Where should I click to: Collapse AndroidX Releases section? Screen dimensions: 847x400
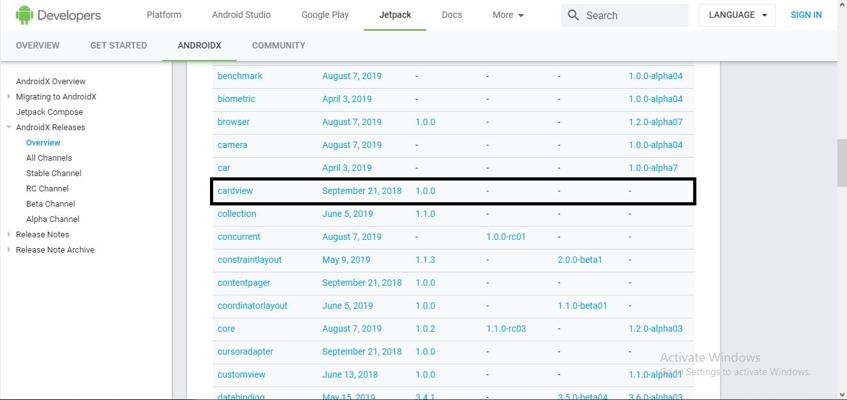coord(9,128)
